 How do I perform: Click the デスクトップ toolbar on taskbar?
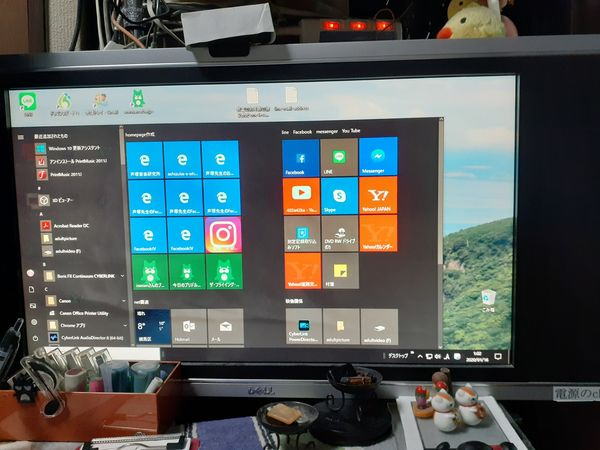pyautogui.click(x=398, y=356)
